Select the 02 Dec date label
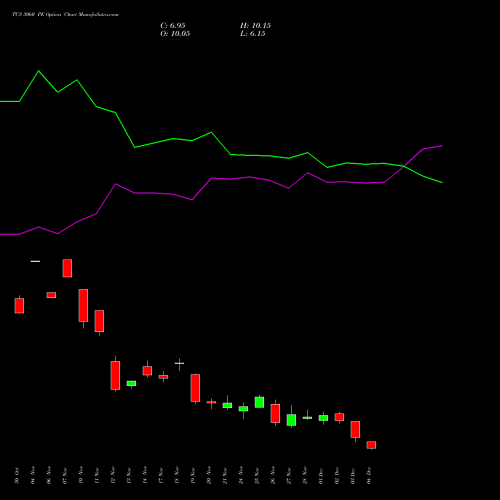This screenshot has height=500, width=500. coord(337,476)
